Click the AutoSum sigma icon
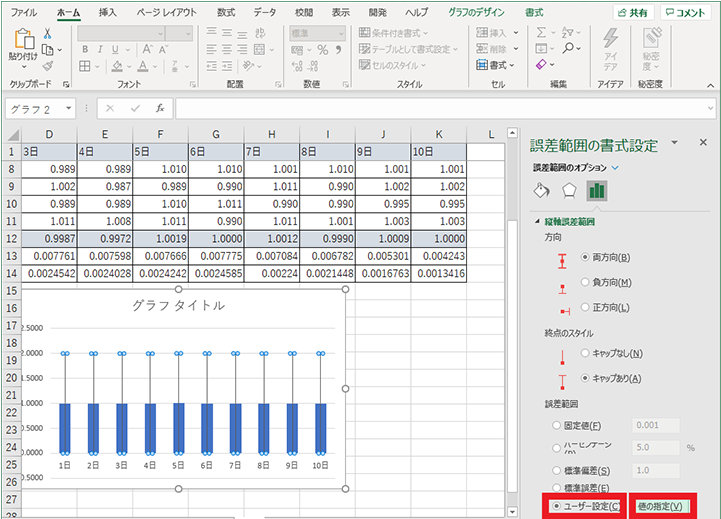The image size is (721, 519). pos(541,33)
